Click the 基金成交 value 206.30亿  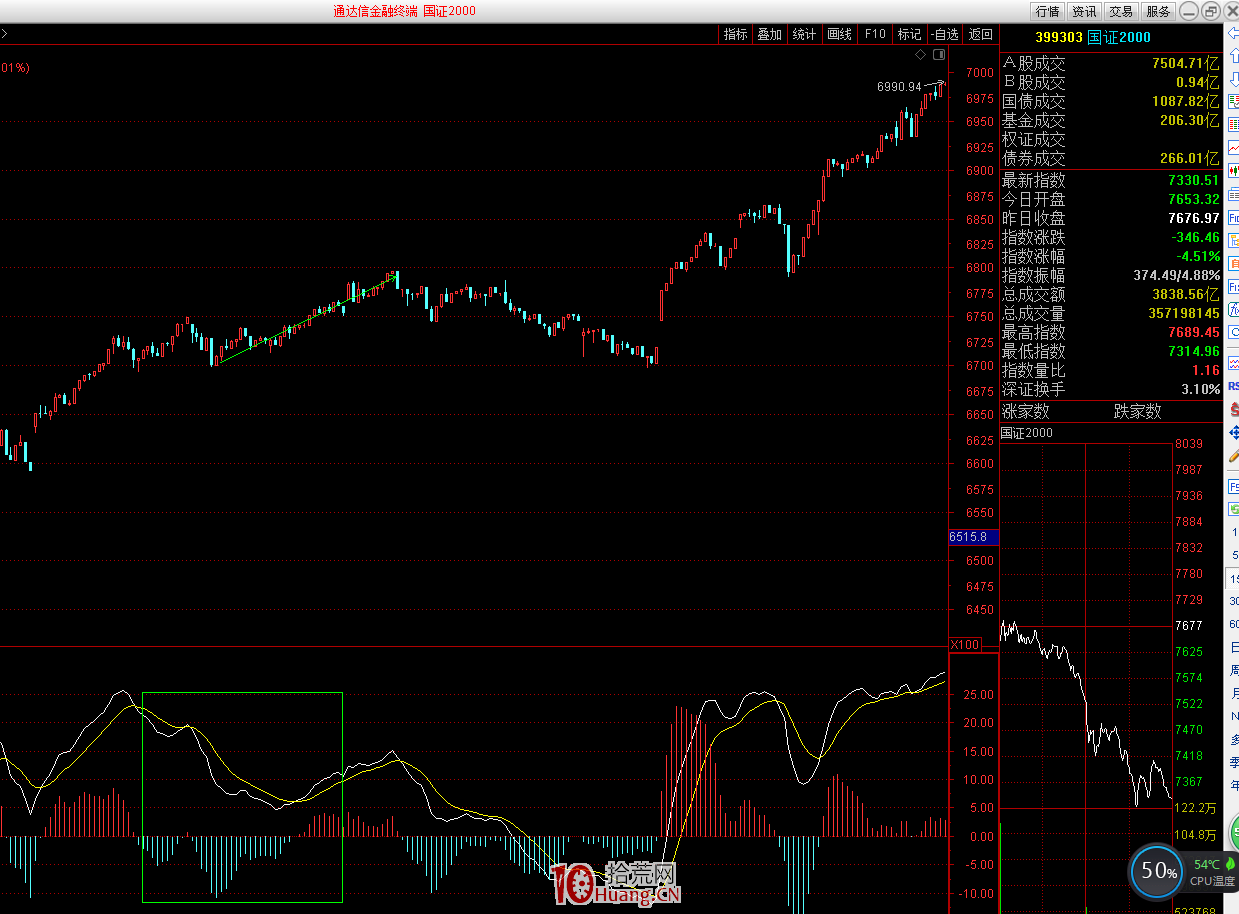(x=1190, y=120)
